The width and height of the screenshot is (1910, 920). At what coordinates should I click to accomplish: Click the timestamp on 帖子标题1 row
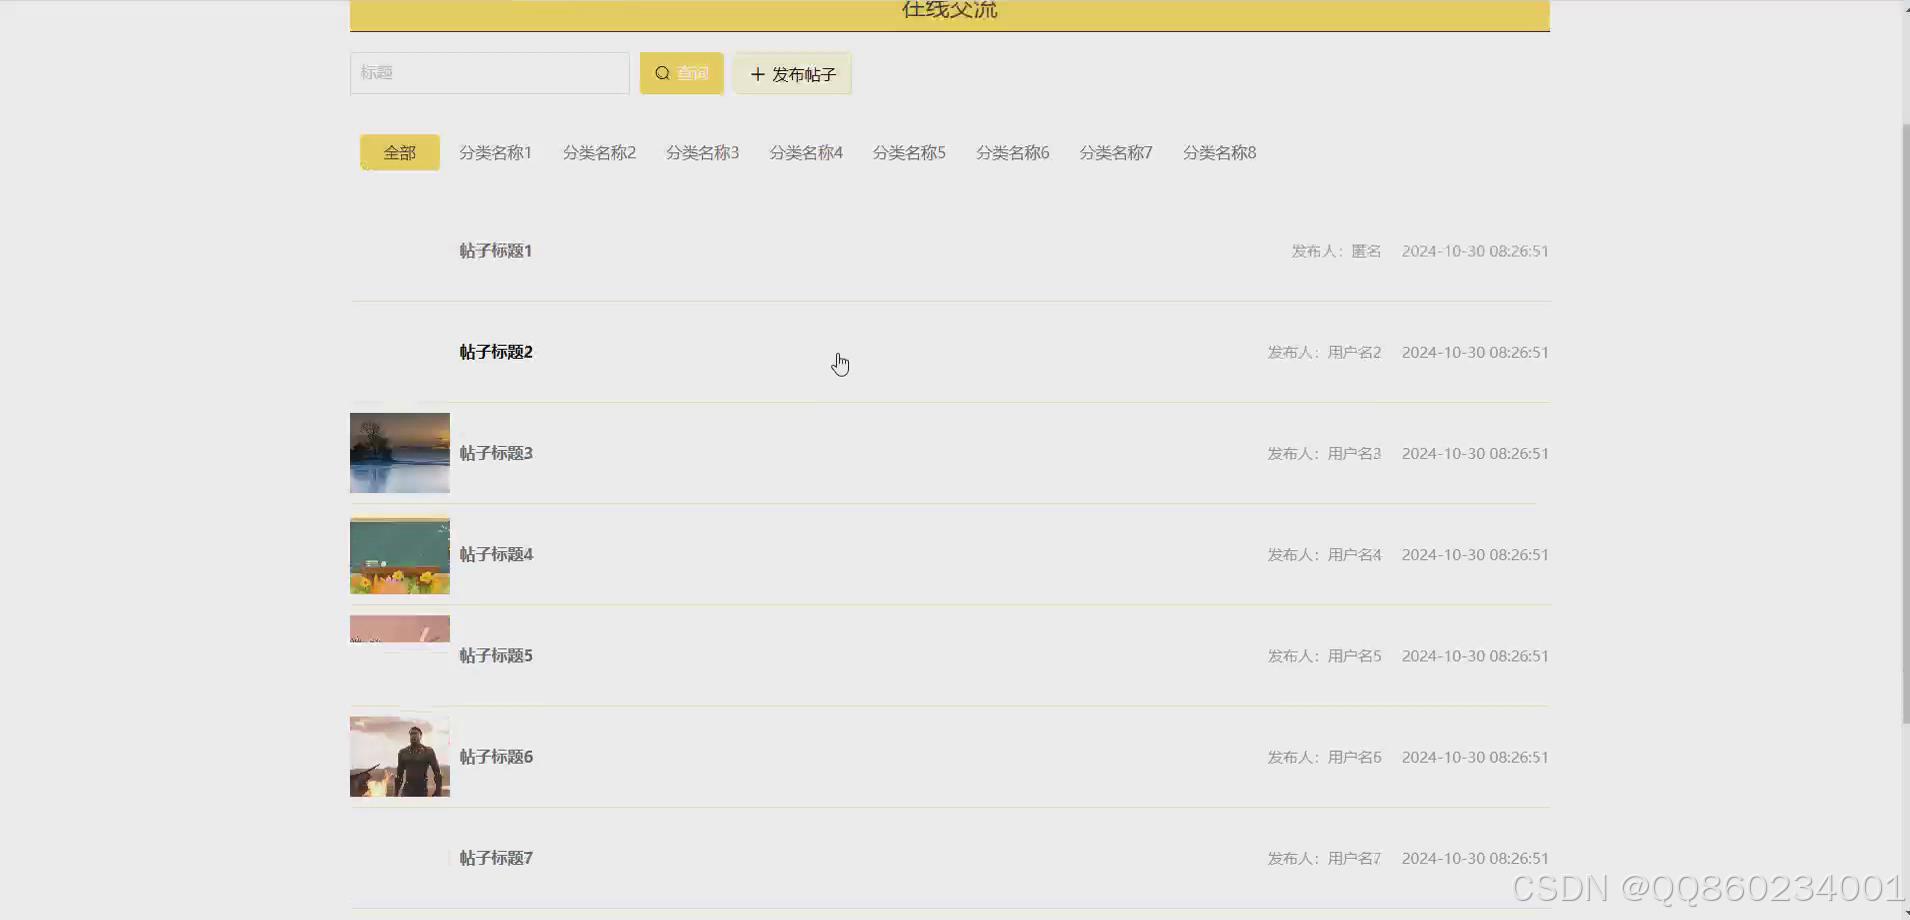pos(1475,251)
